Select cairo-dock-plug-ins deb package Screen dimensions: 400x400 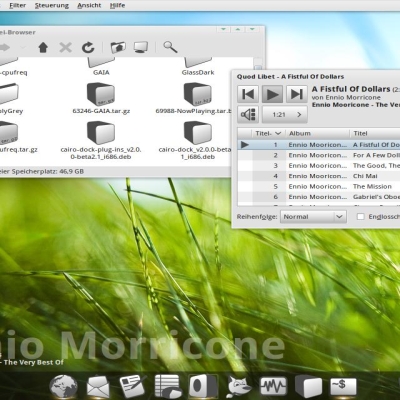click(x=101, y=140)
